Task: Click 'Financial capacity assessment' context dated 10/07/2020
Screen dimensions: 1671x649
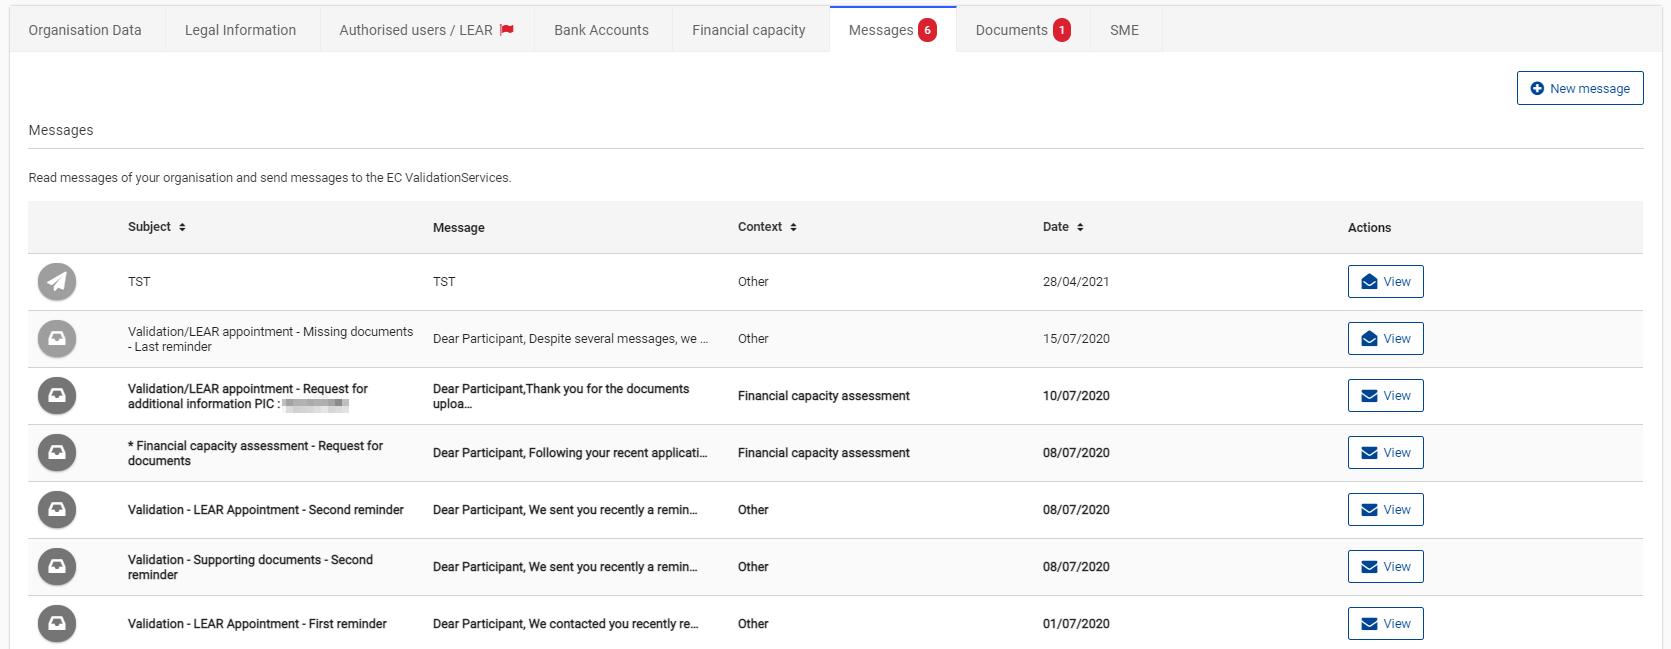Action: coord(824,396)
